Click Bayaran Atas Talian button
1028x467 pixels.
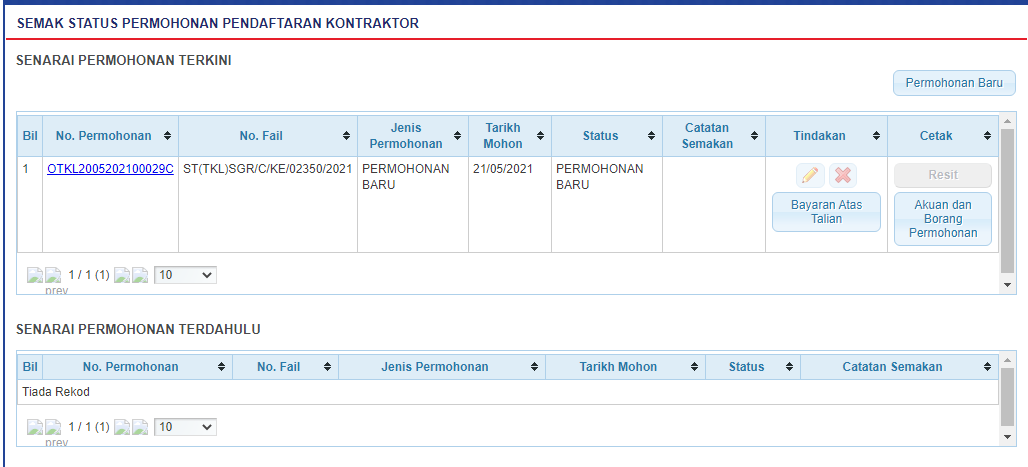[826, 212]
